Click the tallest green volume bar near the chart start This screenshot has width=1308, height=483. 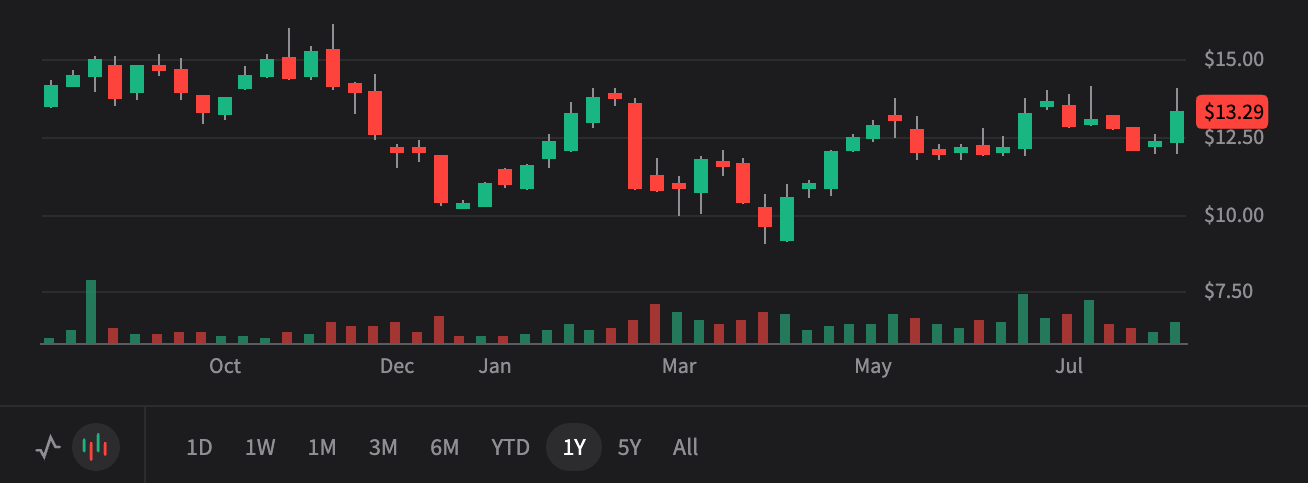click(x=91, y=312)
